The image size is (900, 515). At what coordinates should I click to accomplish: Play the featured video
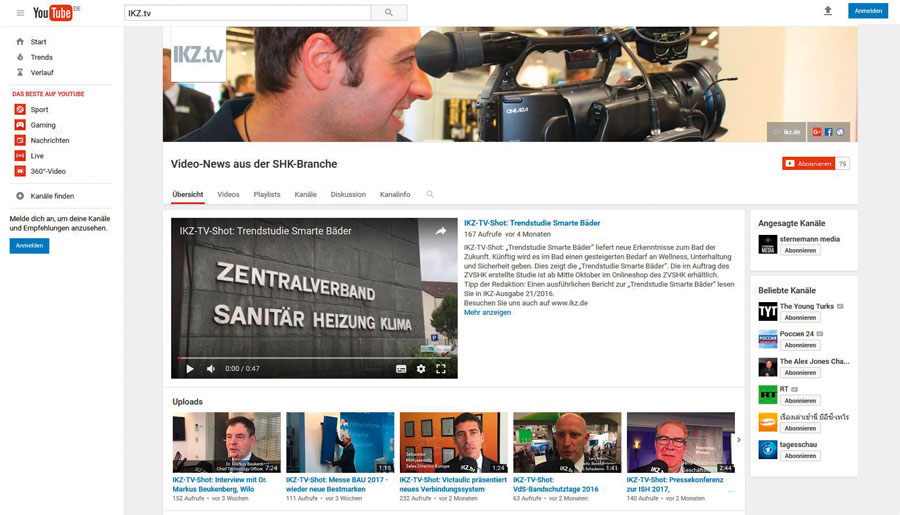[x=190, y=369]
